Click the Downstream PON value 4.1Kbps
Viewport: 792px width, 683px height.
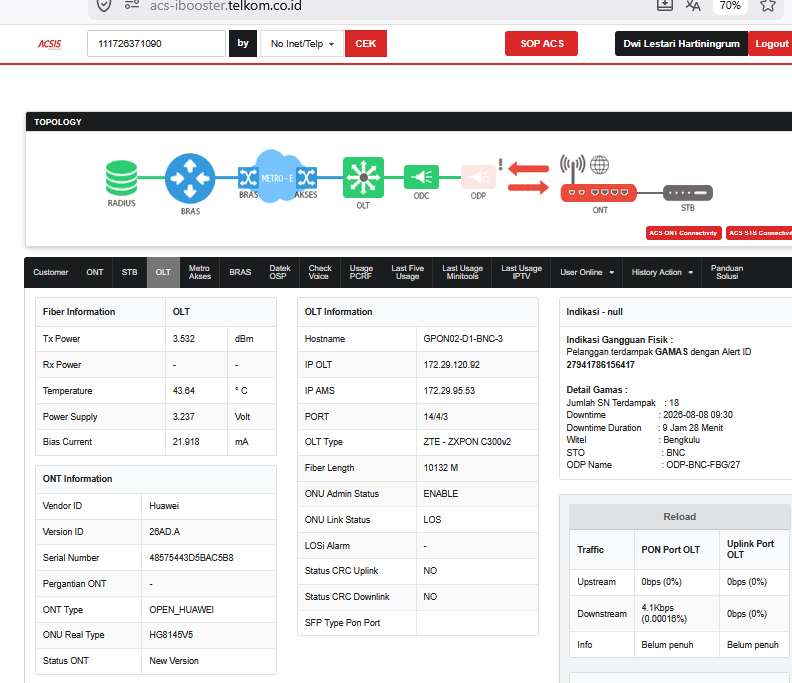(658, 608)
